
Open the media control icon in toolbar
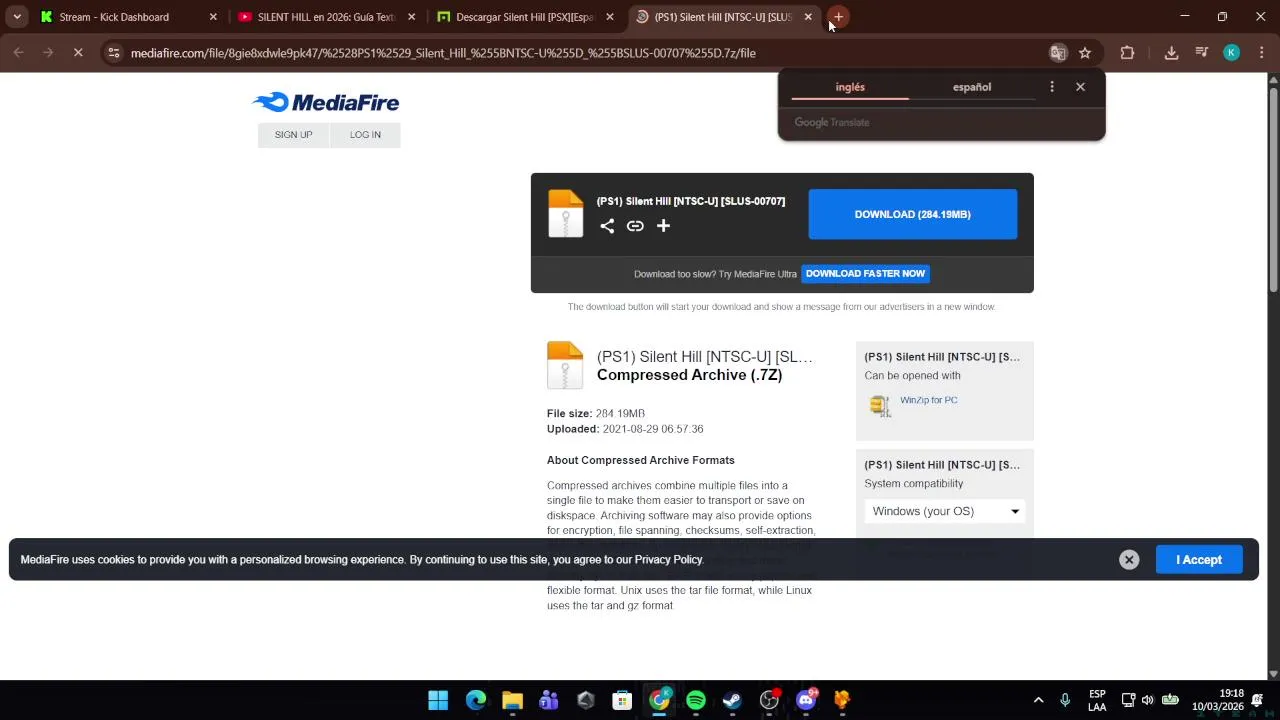[1202, 53]
